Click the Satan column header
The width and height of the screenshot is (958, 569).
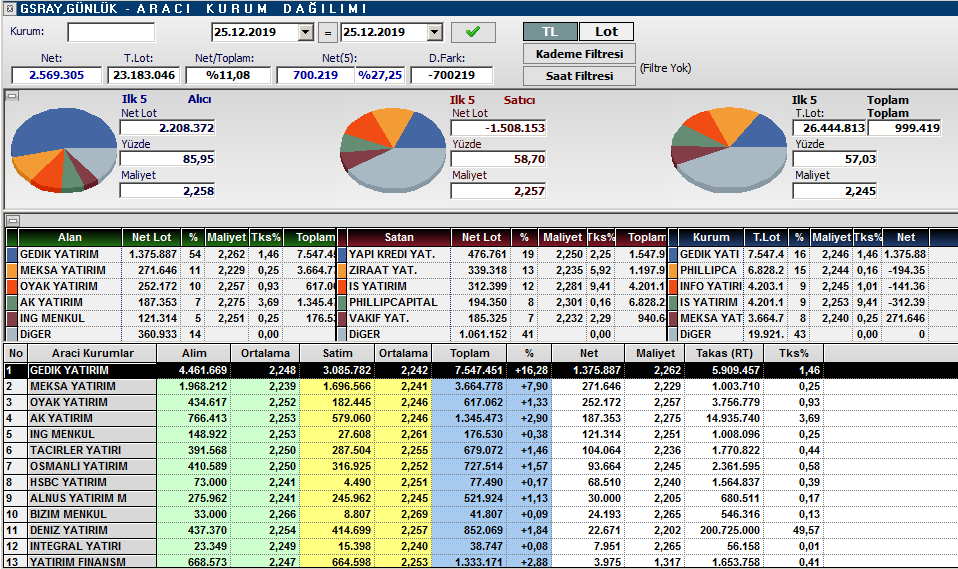click(399, 237)
